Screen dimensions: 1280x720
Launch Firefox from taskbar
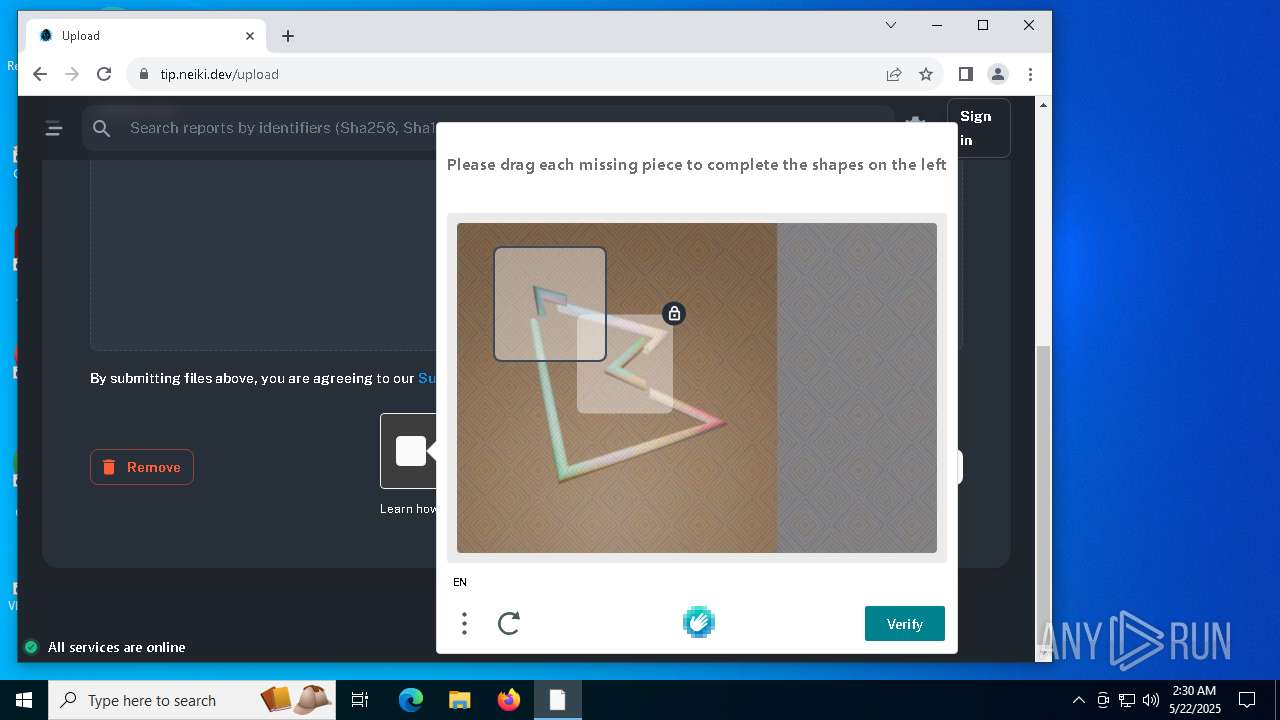click(509, 700)
